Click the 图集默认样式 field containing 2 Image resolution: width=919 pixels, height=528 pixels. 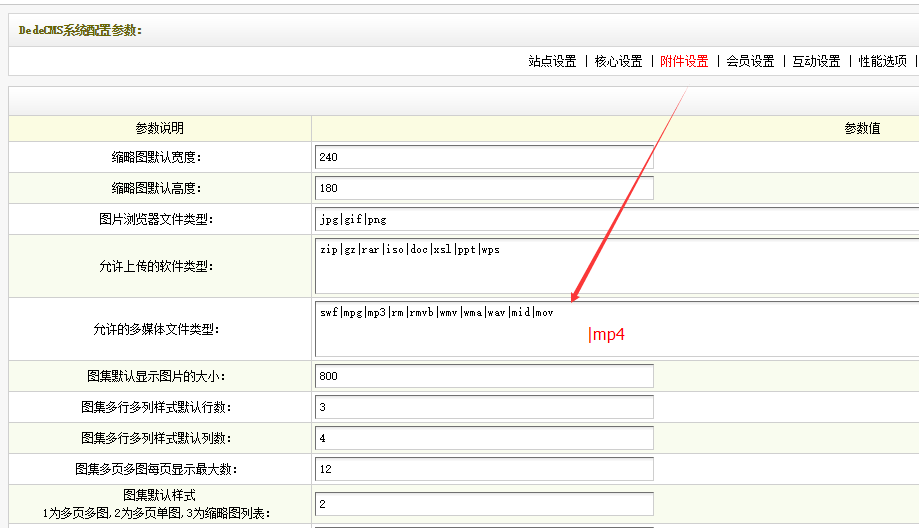483,504
